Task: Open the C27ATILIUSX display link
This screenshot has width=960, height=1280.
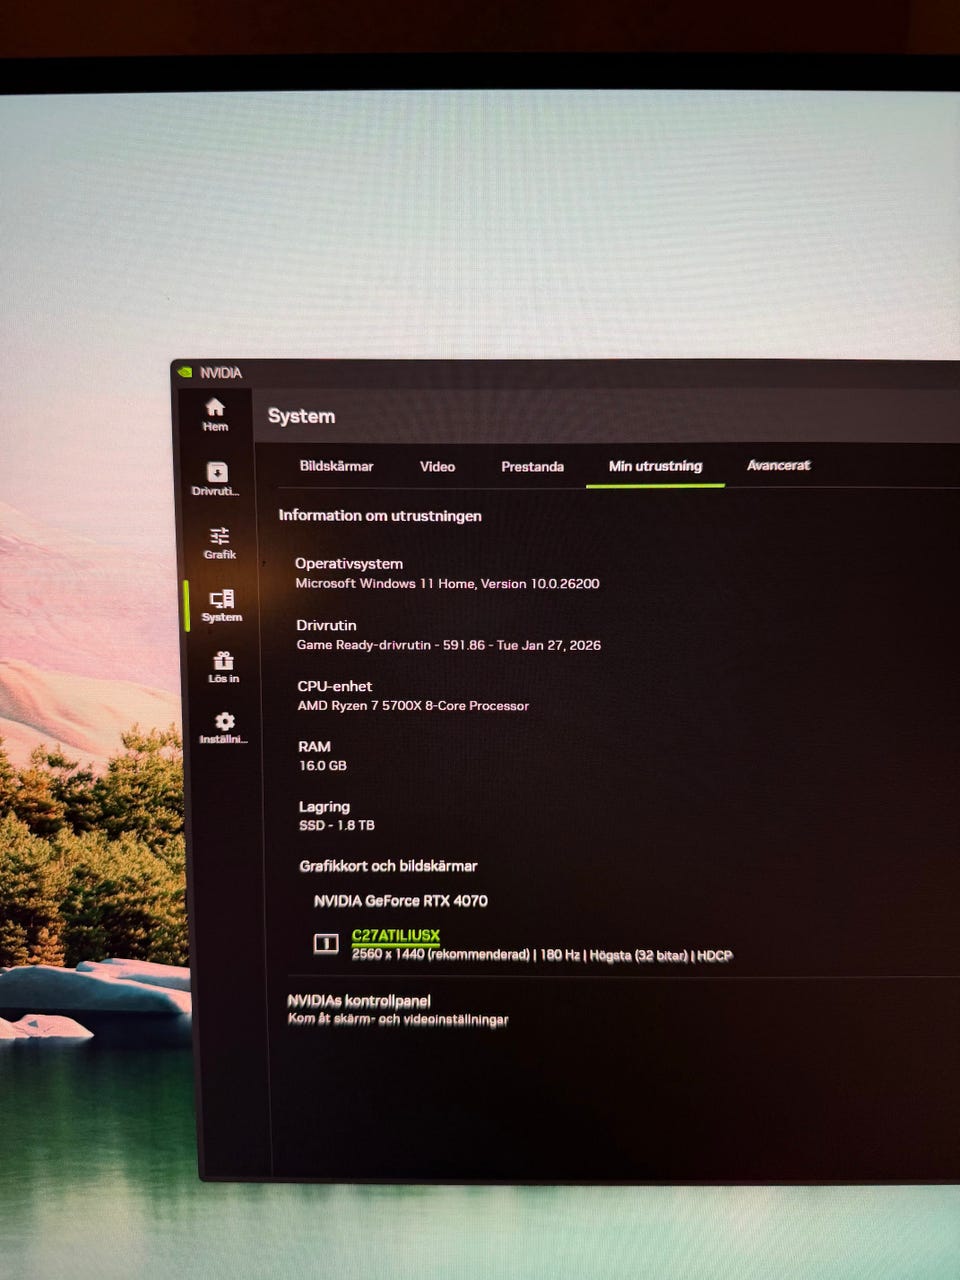Action: point(396,936)
